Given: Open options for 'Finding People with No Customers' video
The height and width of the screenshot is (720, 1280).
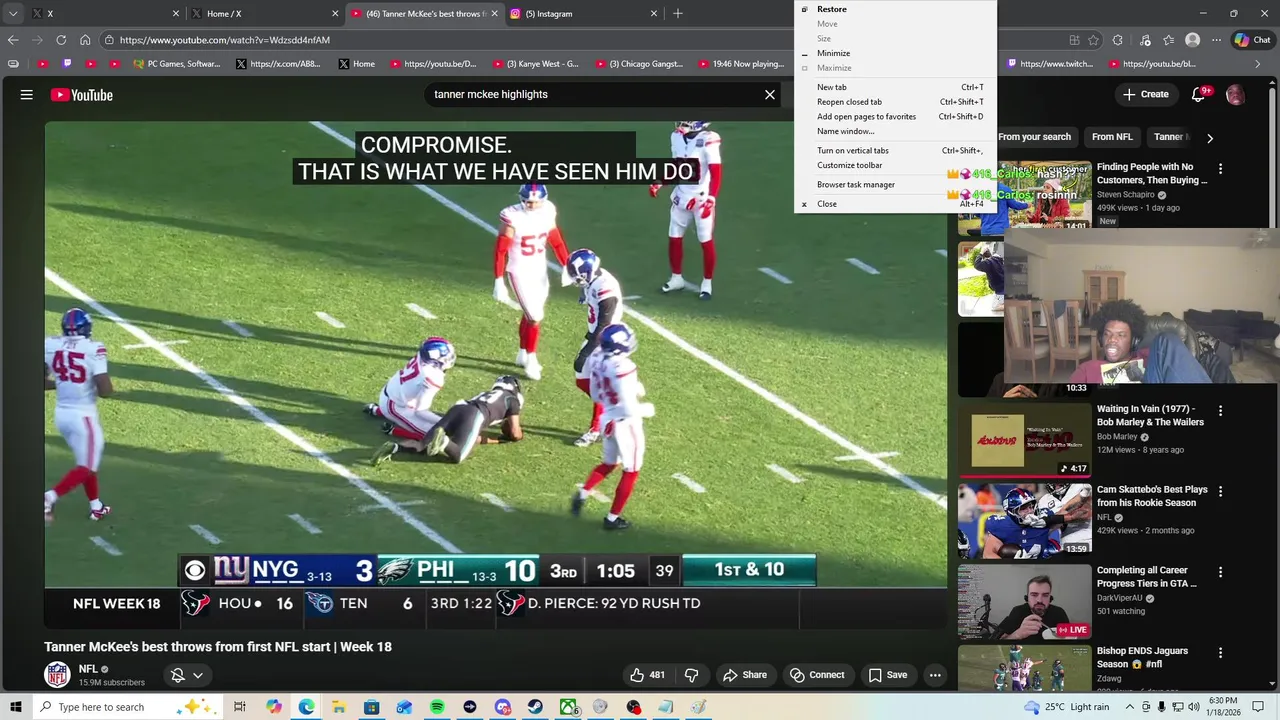Looking at the screenshot, I should tap(1220, 168).
